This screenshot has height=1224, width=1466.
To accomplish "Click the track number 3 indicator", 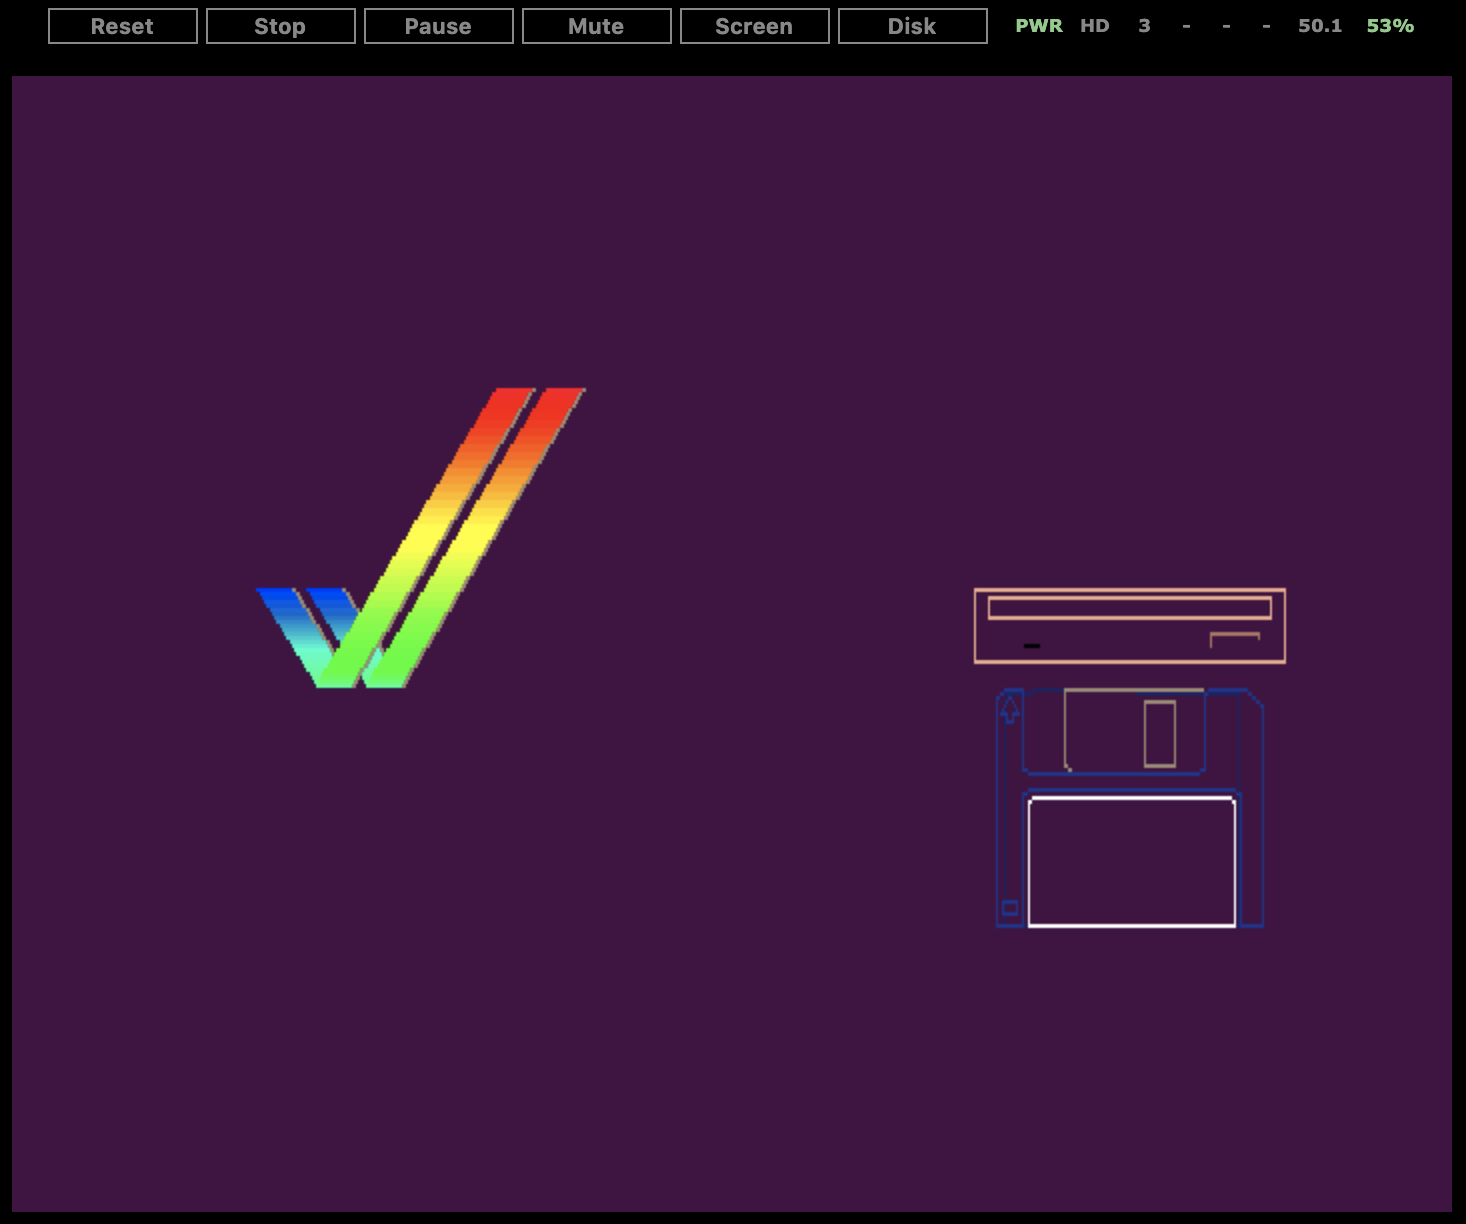I will coord(1144,26).
